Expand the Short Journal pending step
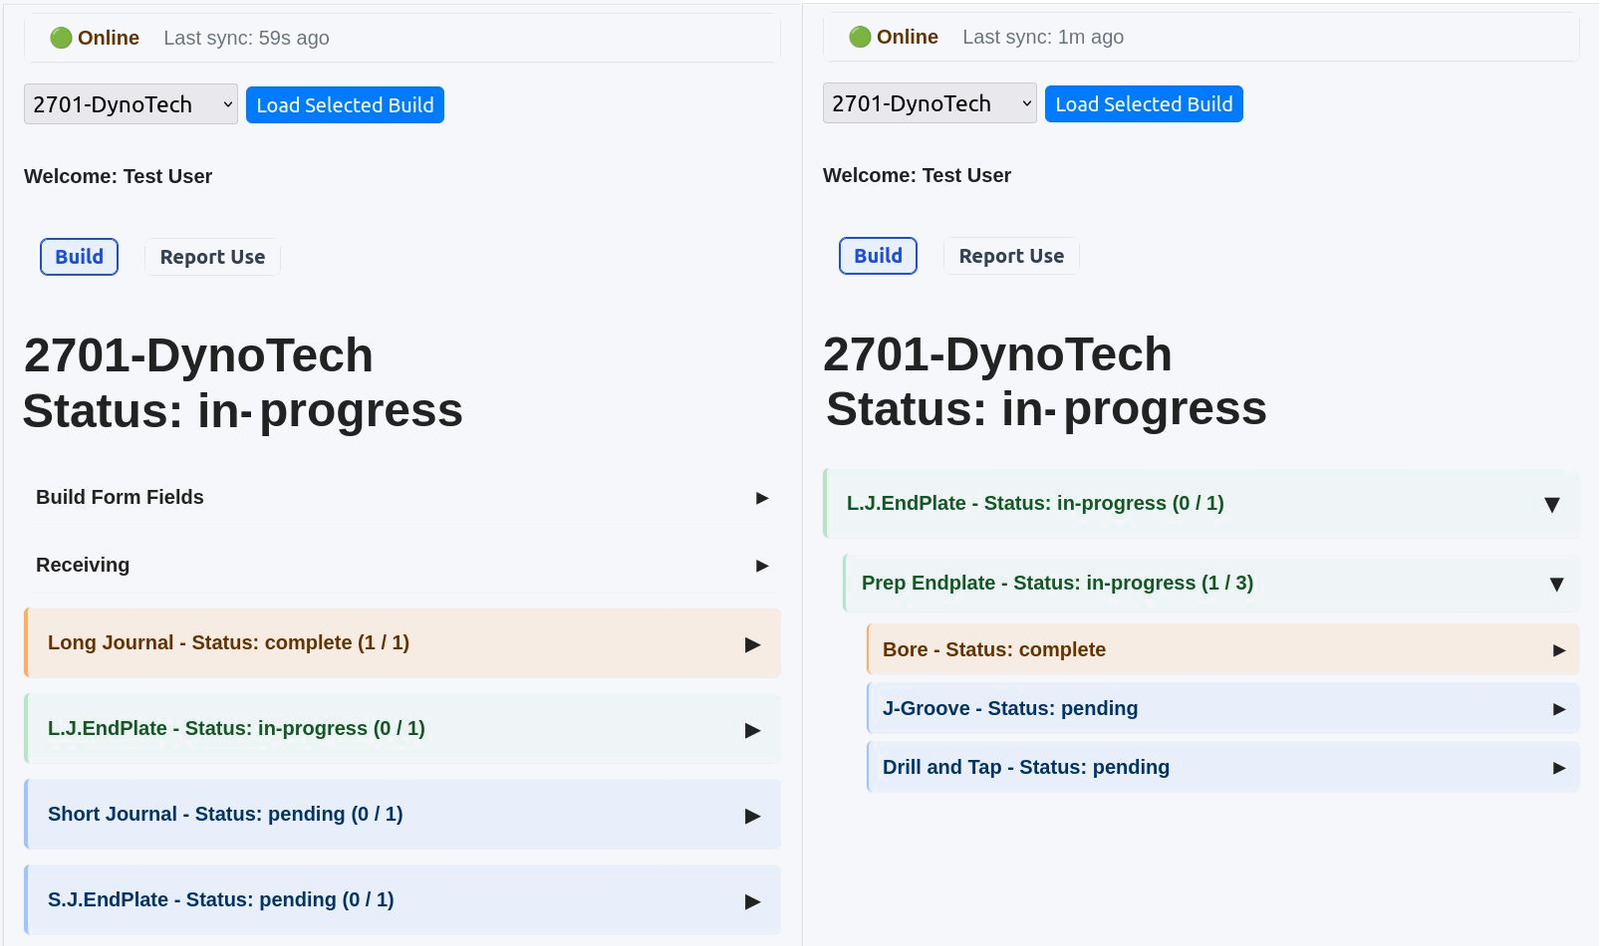The width and height of the screenshot is (1600, 946). (x=400, y=814)
